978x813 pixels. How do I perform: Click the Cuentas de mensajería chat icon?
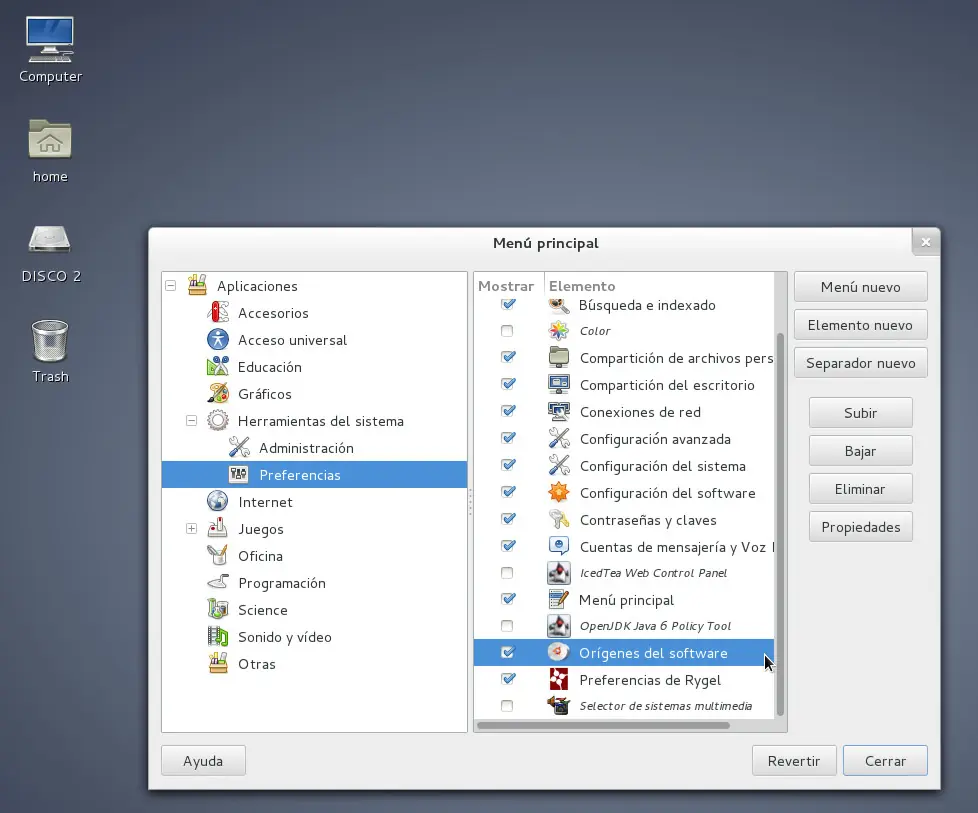click(558, 547)
